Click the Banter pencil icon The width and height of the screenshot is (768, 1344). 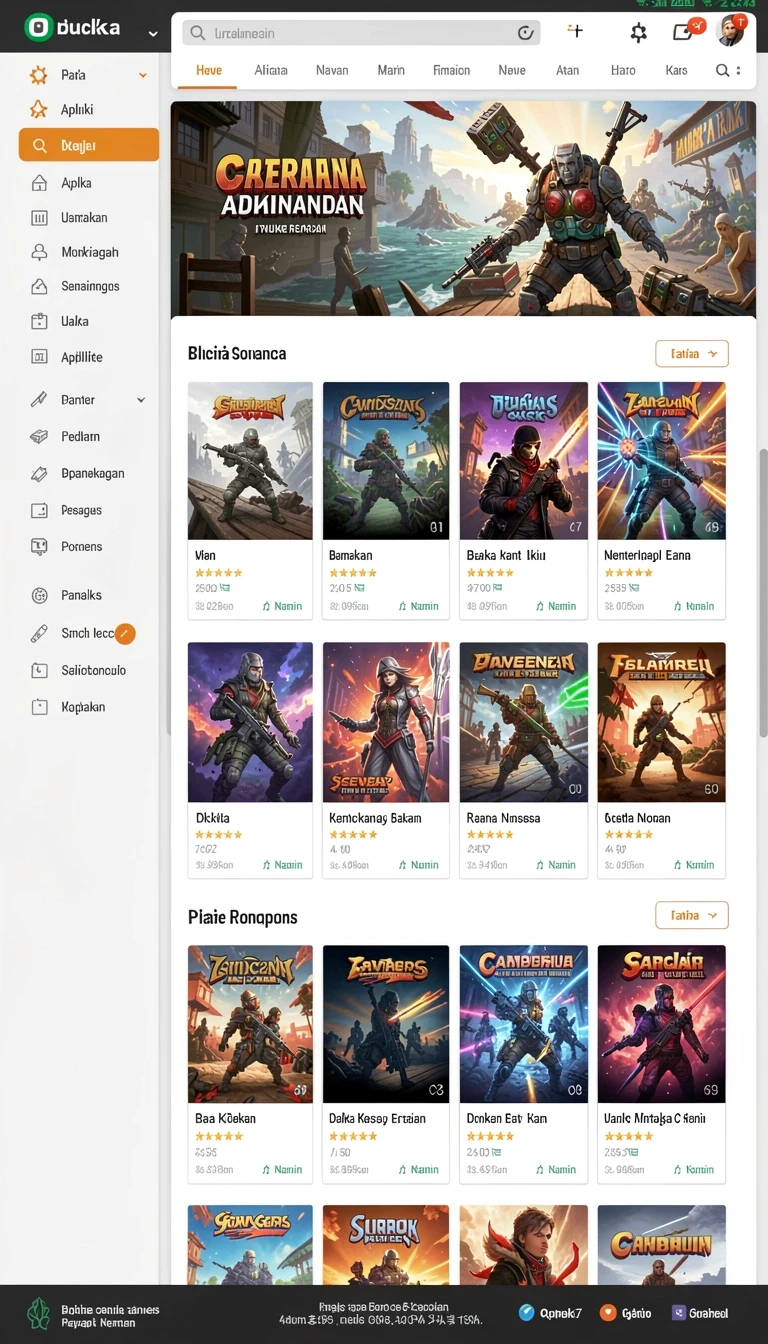40,400
